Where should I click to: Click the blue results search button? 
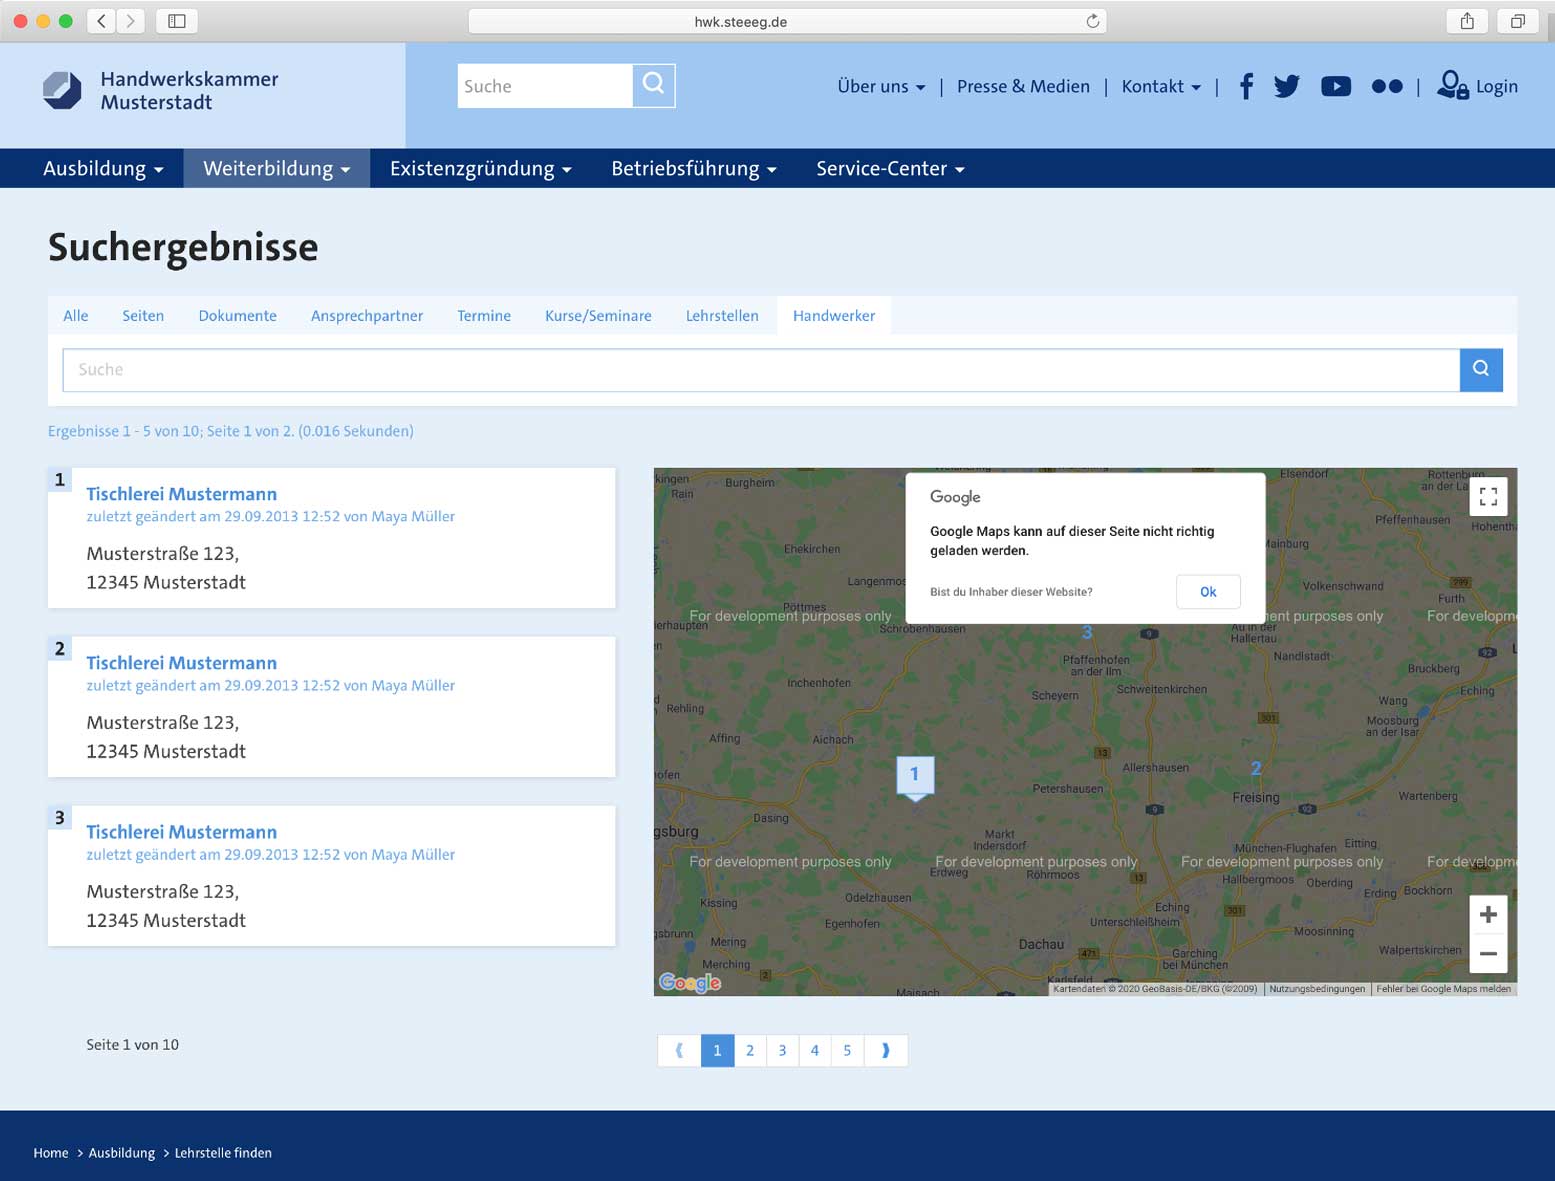[x=1480, y=370]
